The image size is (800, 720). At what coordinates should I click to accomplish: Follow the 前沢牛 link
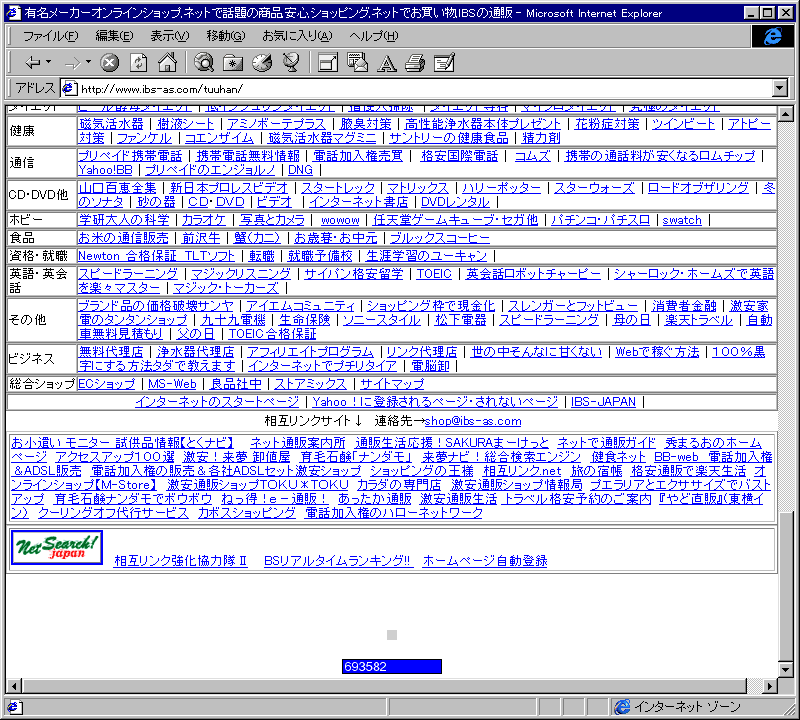[x=201, y=238]
